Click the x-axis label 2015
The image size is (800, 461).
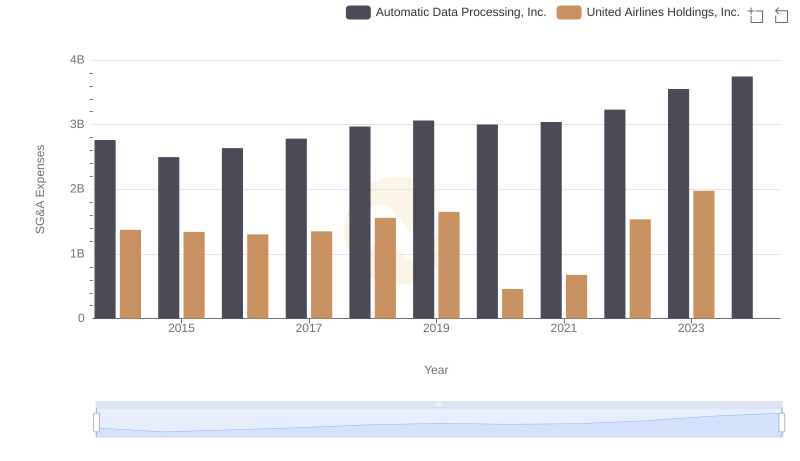tap(181, 328)
